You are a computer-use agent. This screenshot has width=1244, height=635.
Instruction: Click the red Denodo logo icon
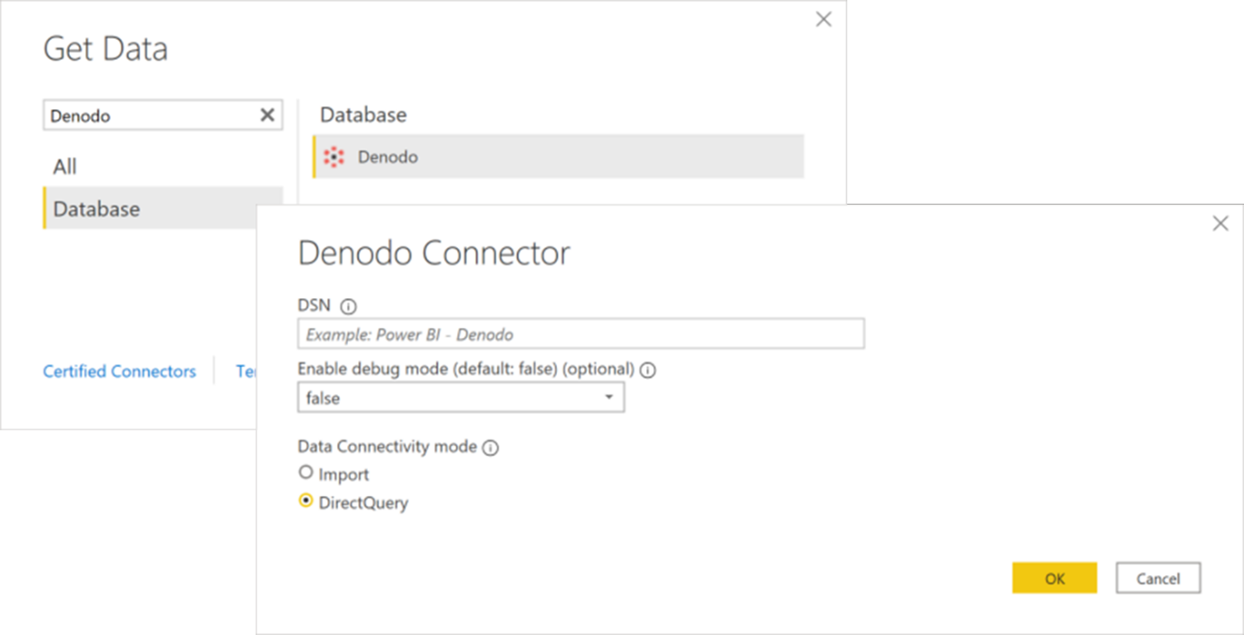point(334,157)
